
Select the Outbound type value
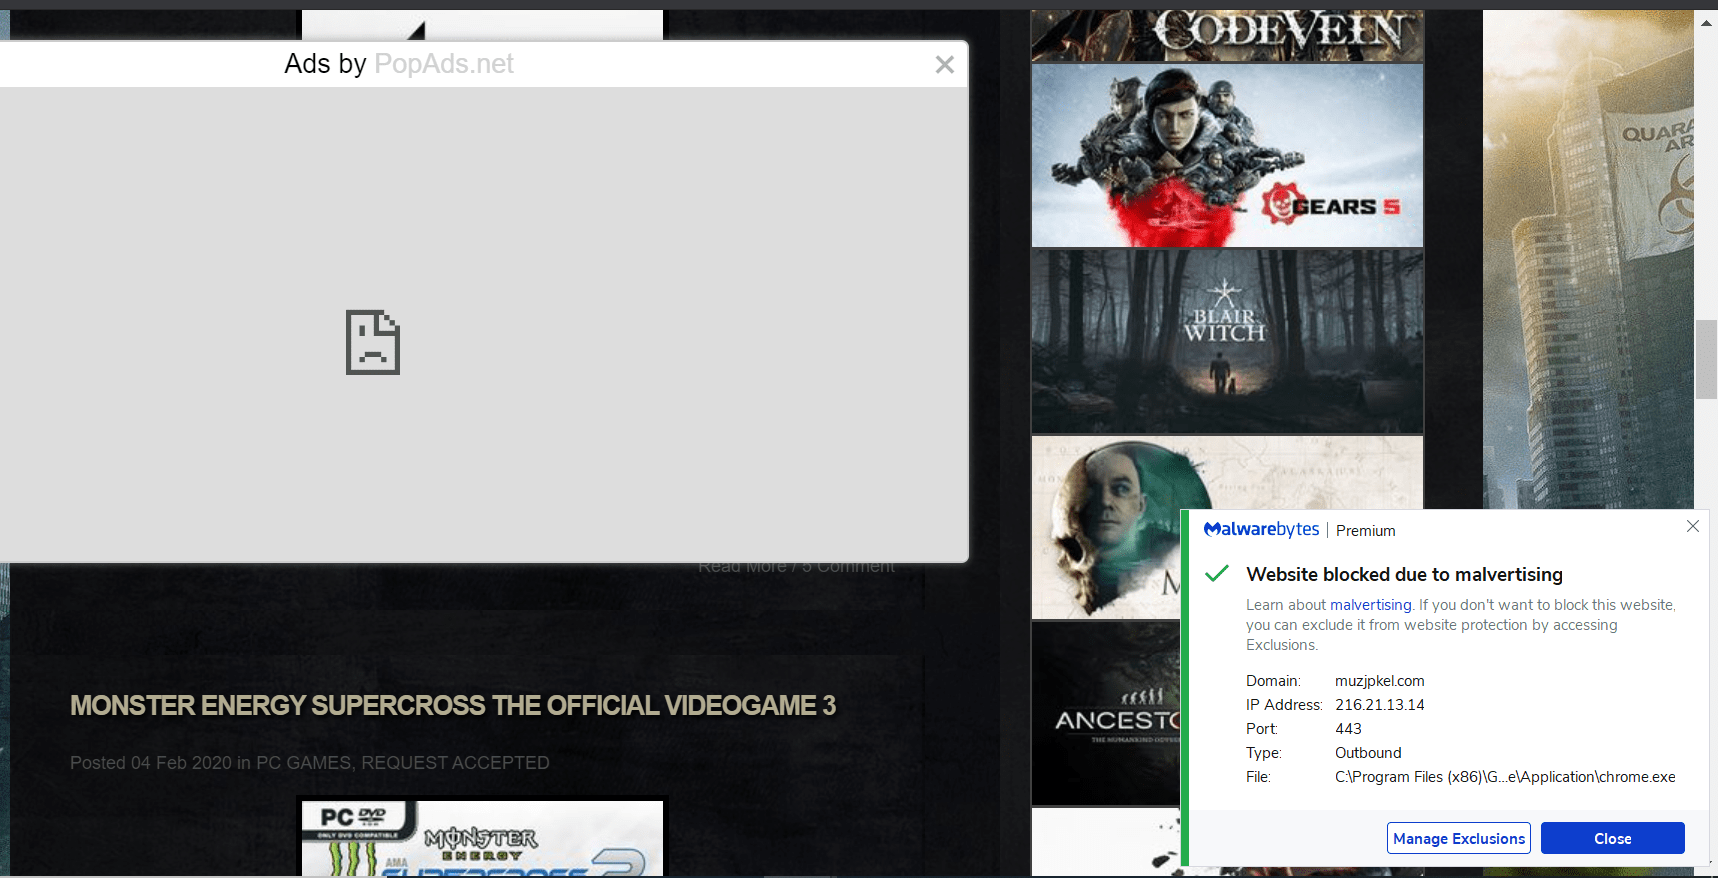click(1368, 753)
